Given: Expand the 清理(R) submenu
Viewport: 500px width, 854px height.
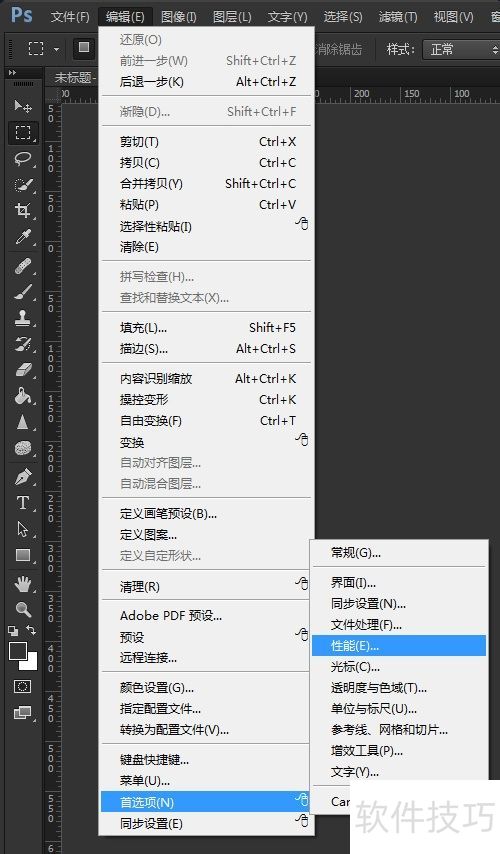Looking at the screenshot, I should tap(207, 587).
